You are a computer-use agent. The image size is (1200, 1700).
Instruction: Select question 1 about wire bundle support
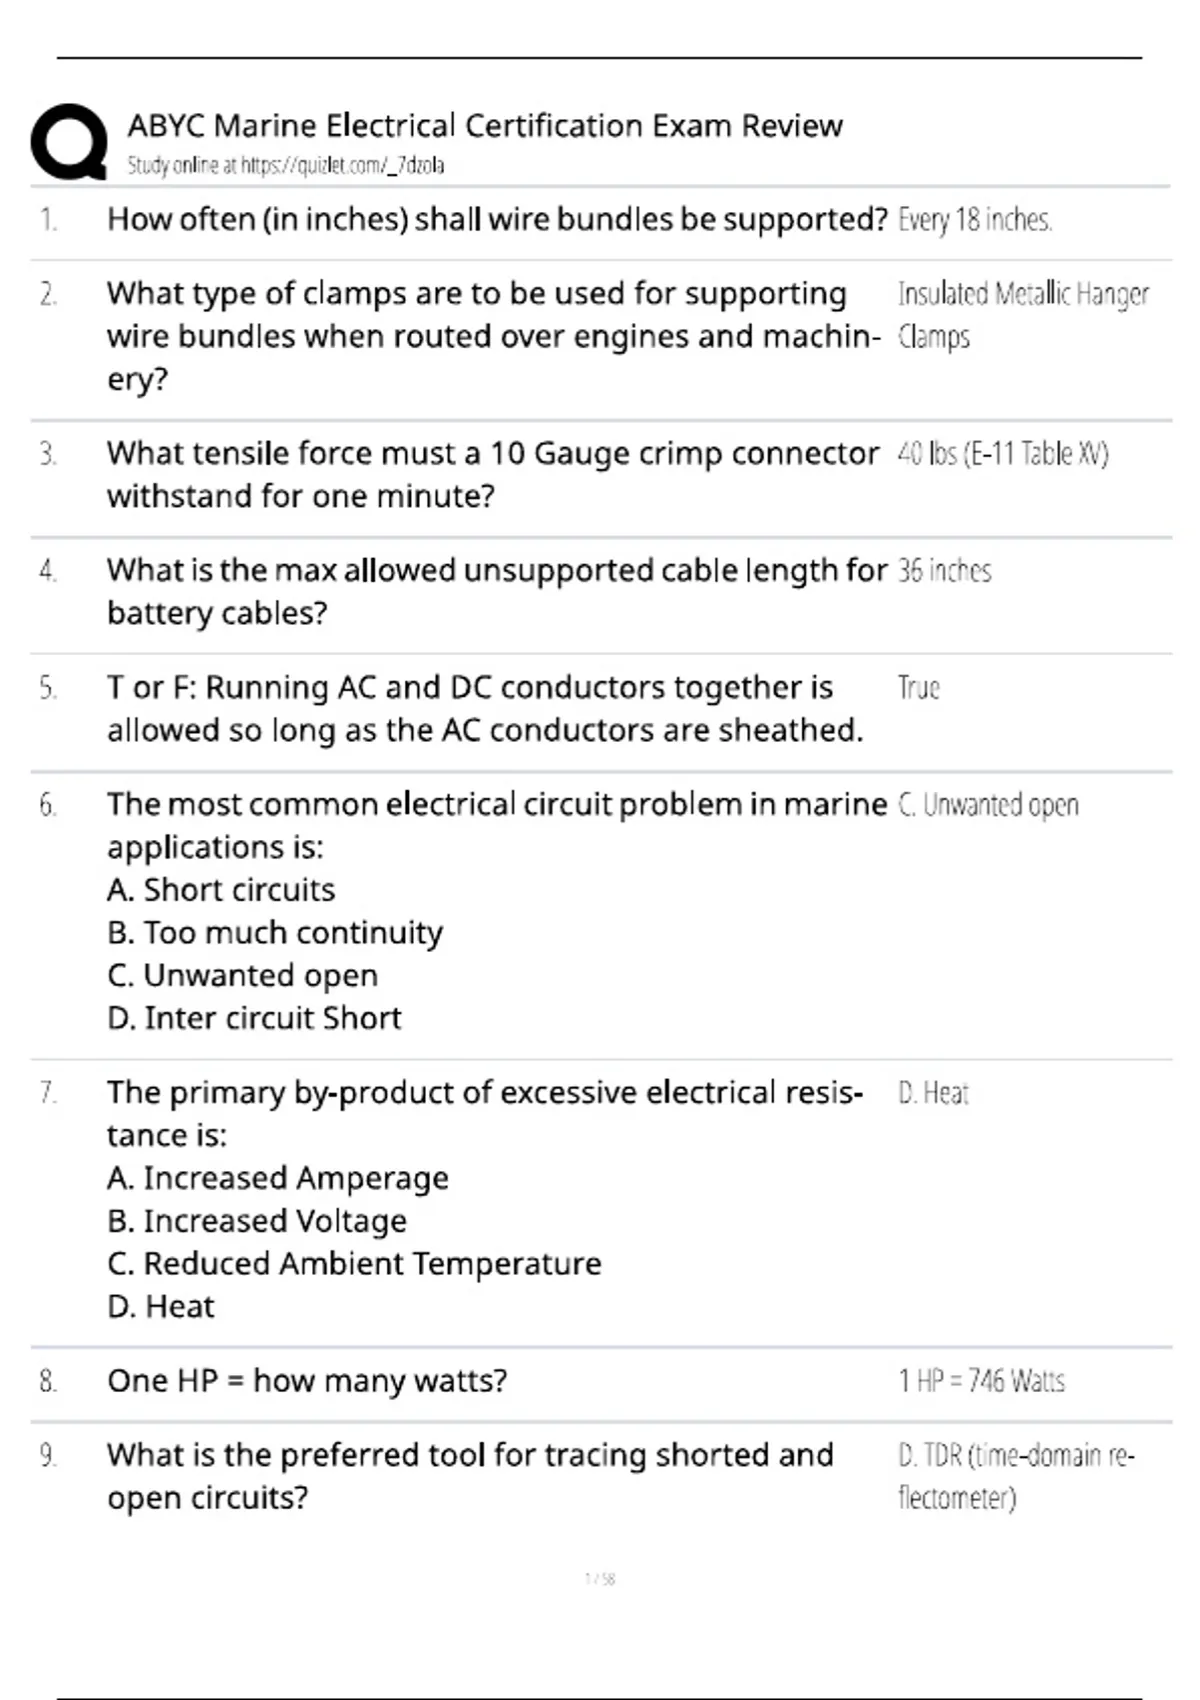pyautogui.click(x=497, y=219)
